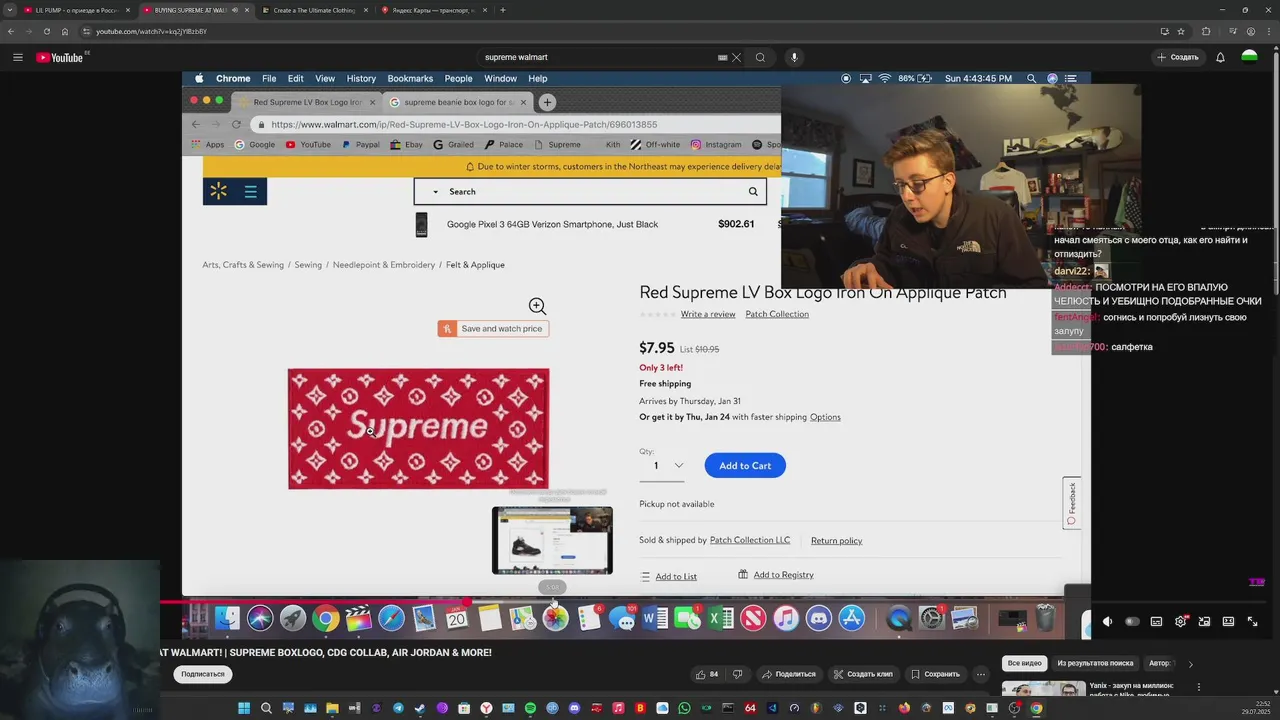Open the Return policy link
Image resolution: width=1280 pixels, height=720 pixels.
(x=836, y=541)
